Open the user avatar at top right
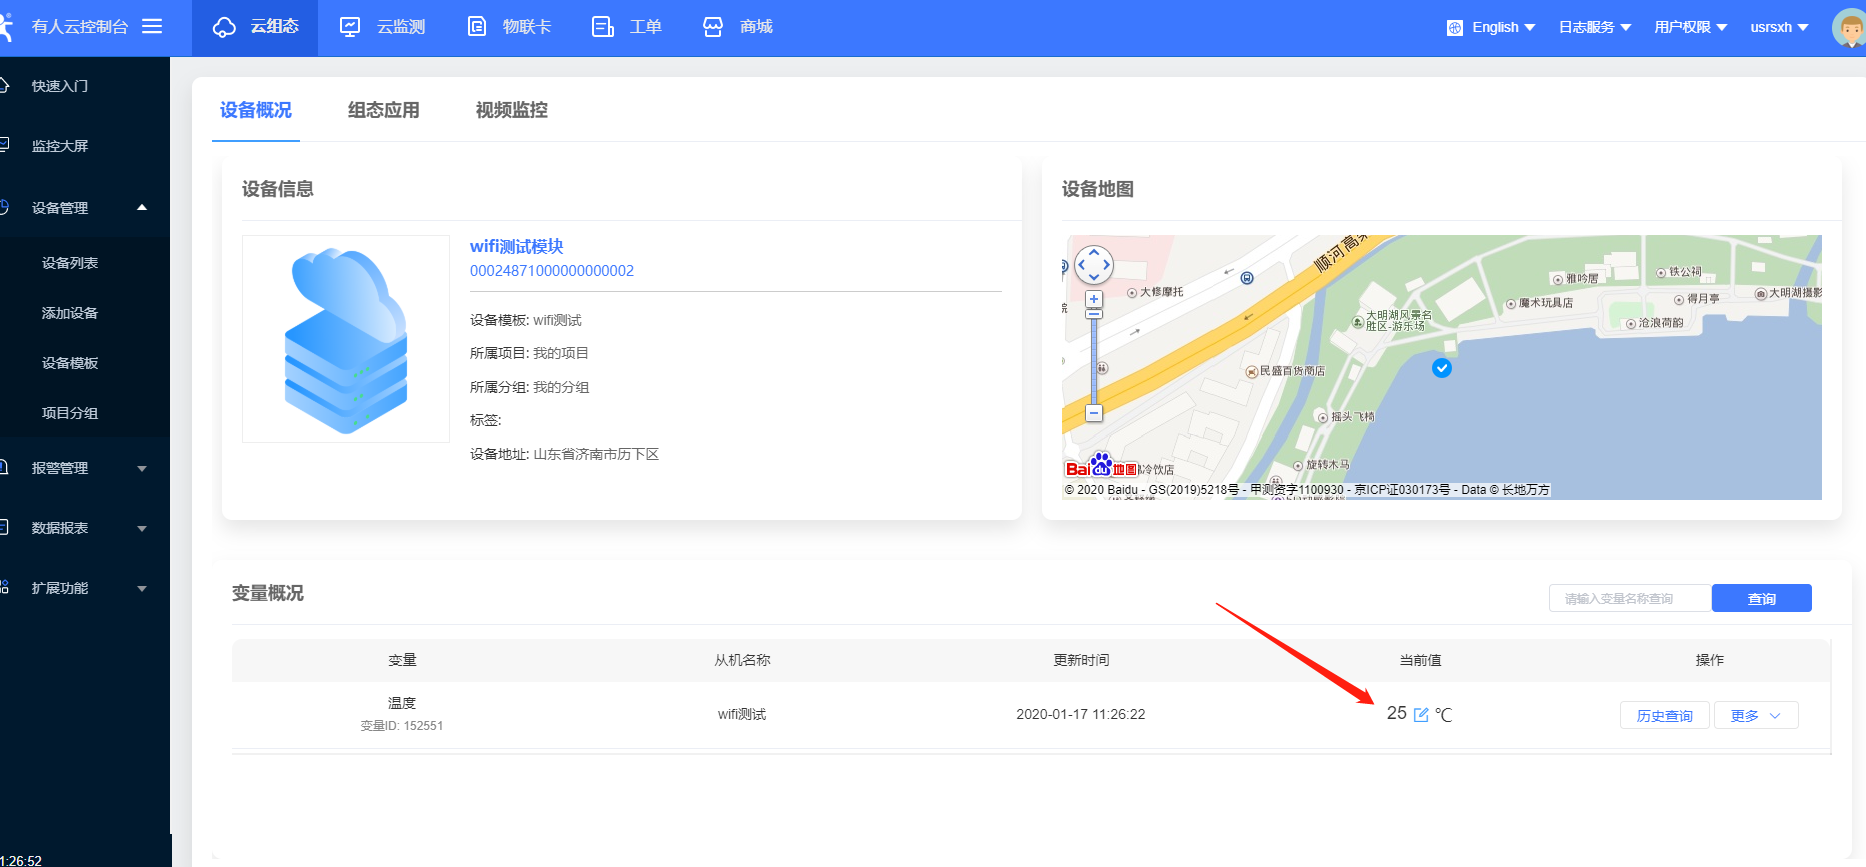1866x867 pixels. (x=1848, y=28)
